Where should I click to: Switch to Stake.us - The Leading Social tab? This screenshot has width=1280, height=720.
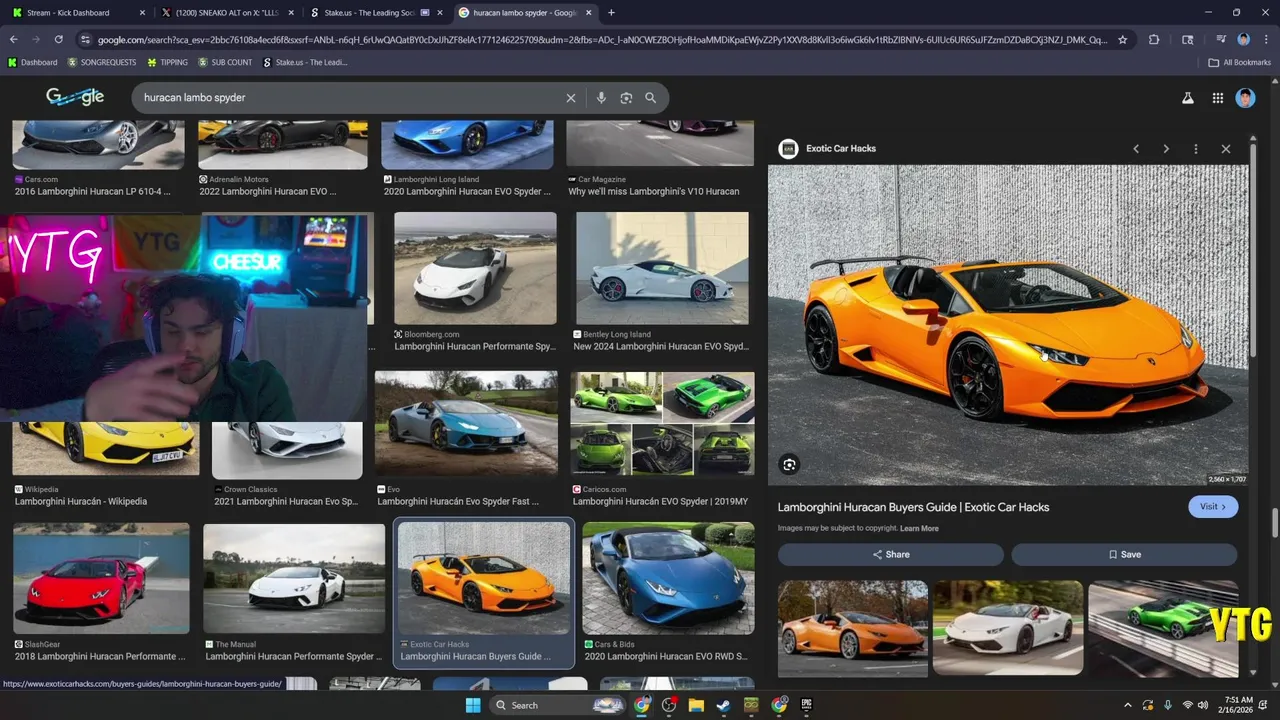click(x=375, y=13)
